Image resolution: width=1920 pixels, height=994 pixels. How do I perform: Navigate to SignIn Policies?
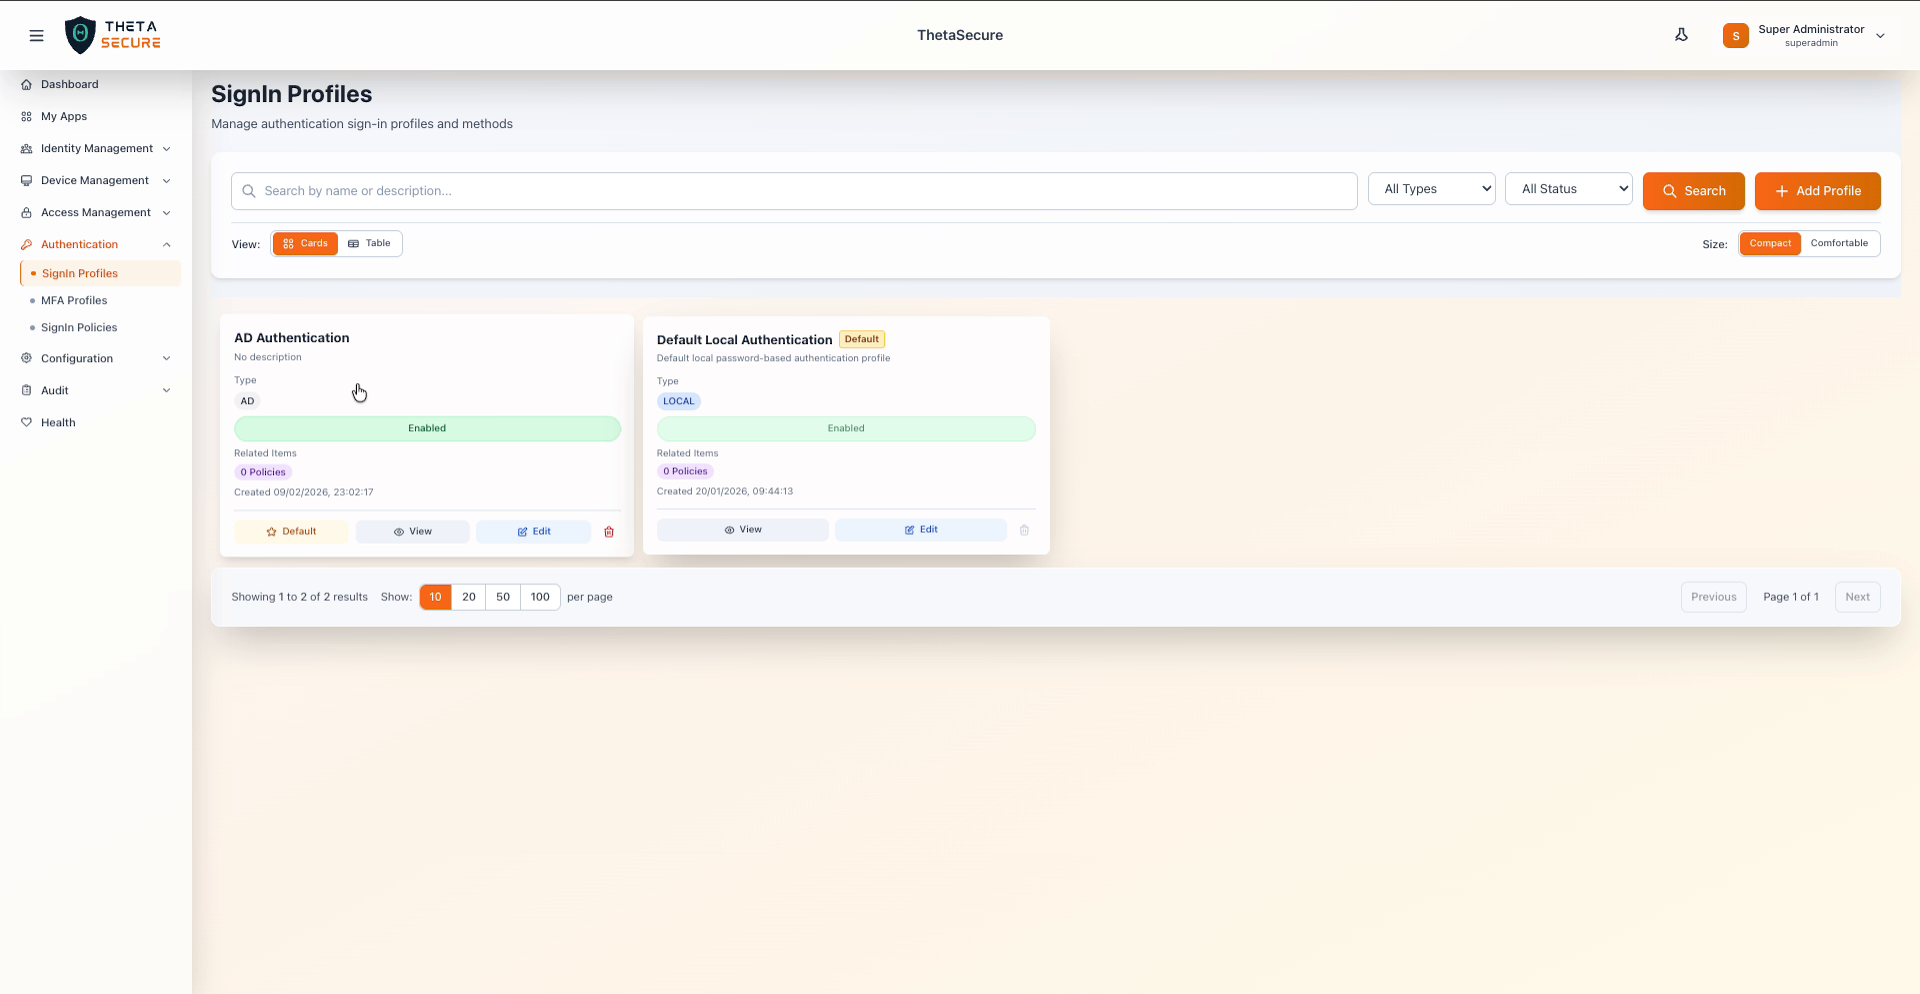(79, 327)
